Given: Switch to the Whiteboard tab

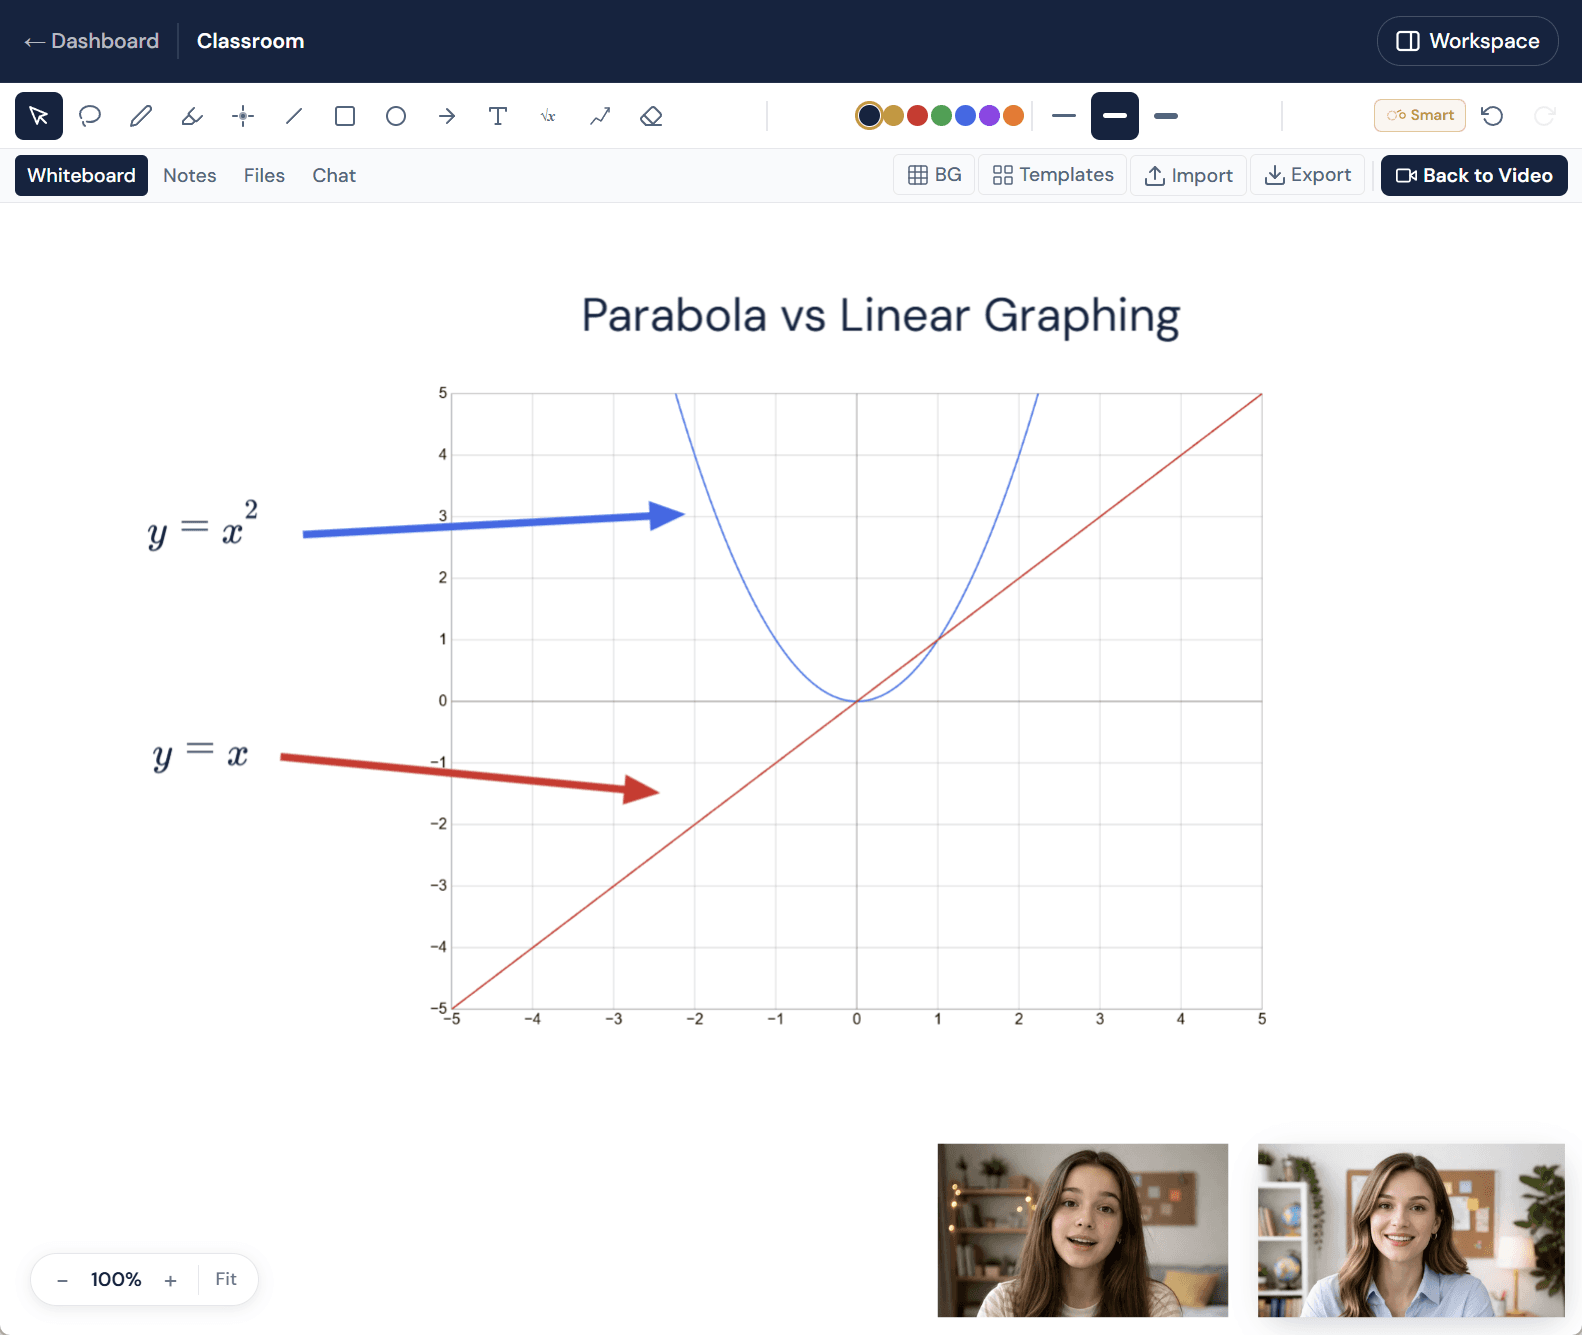Looking at the screenshot, I should click(x=81, y=175).
